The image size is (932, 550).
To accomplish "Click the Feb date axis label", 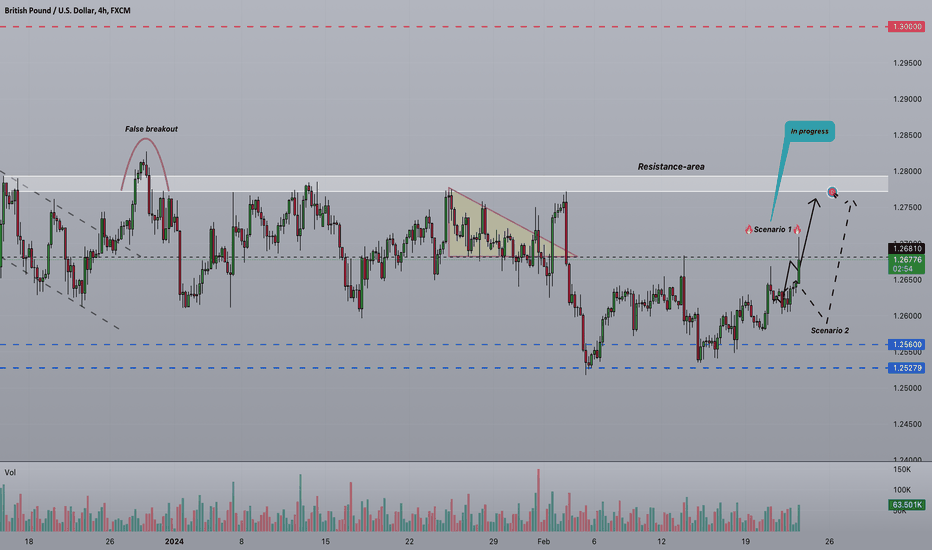I will [x=543, y=541].
